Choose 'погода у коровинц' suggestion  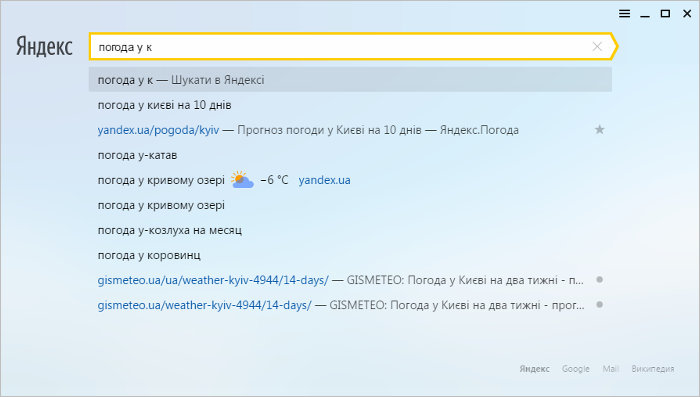pos(350,255)
